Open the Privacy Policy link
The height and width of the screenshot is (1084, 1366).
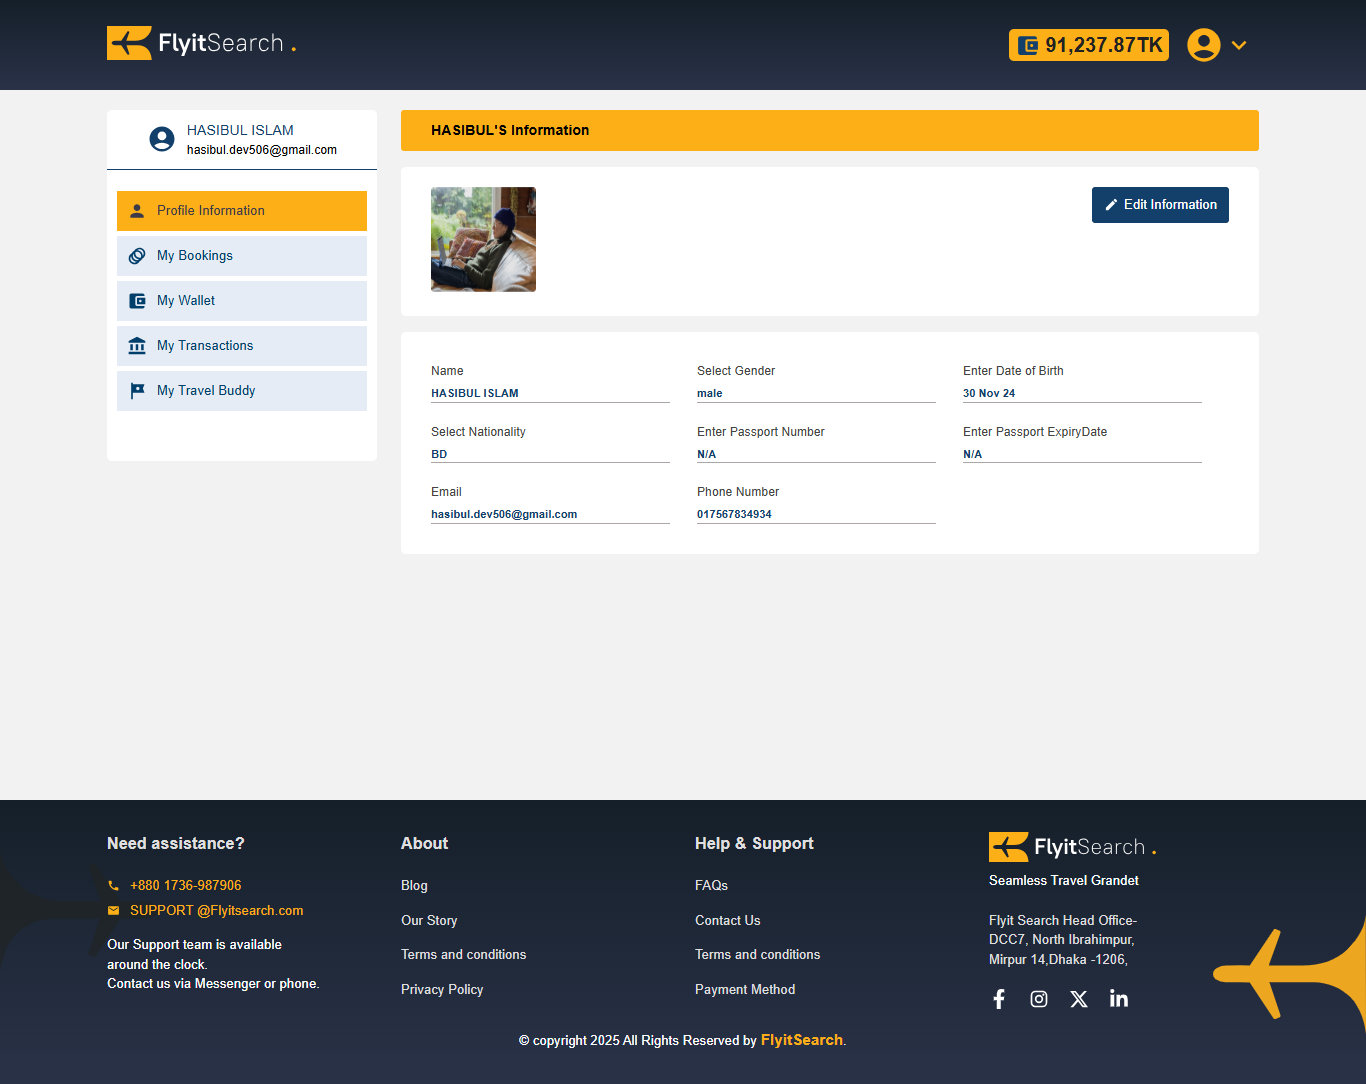click(442, 989)
